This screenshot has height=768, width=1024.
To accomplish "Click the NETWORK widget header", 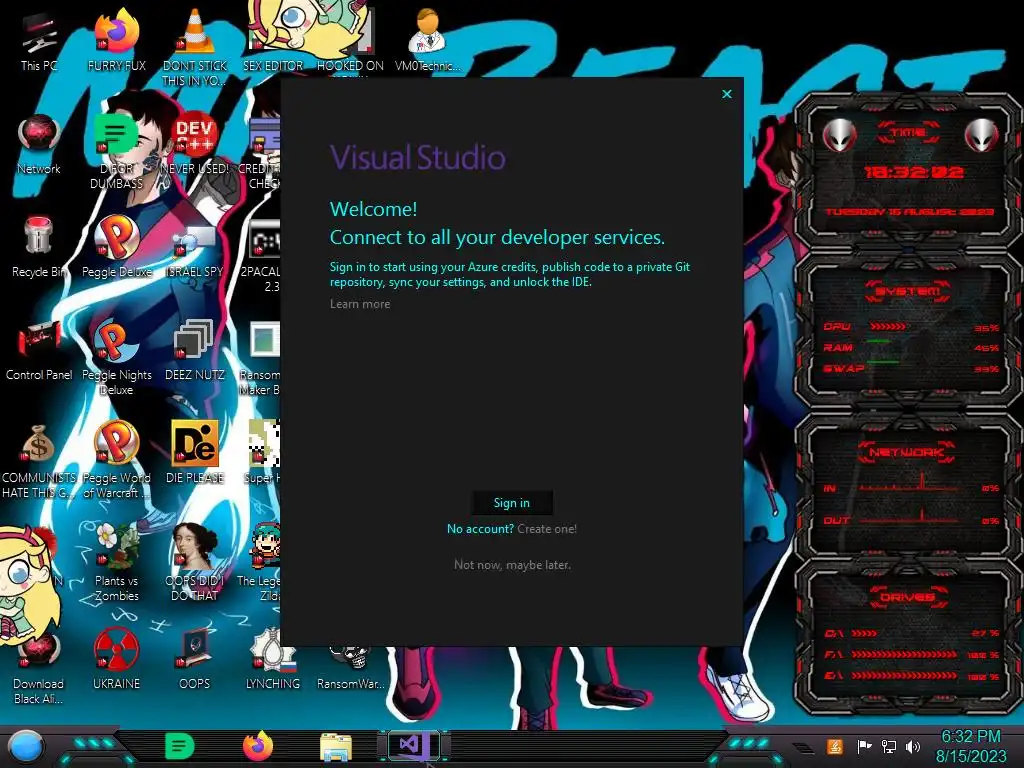I will pyautogui.click(x=906, y=452).
